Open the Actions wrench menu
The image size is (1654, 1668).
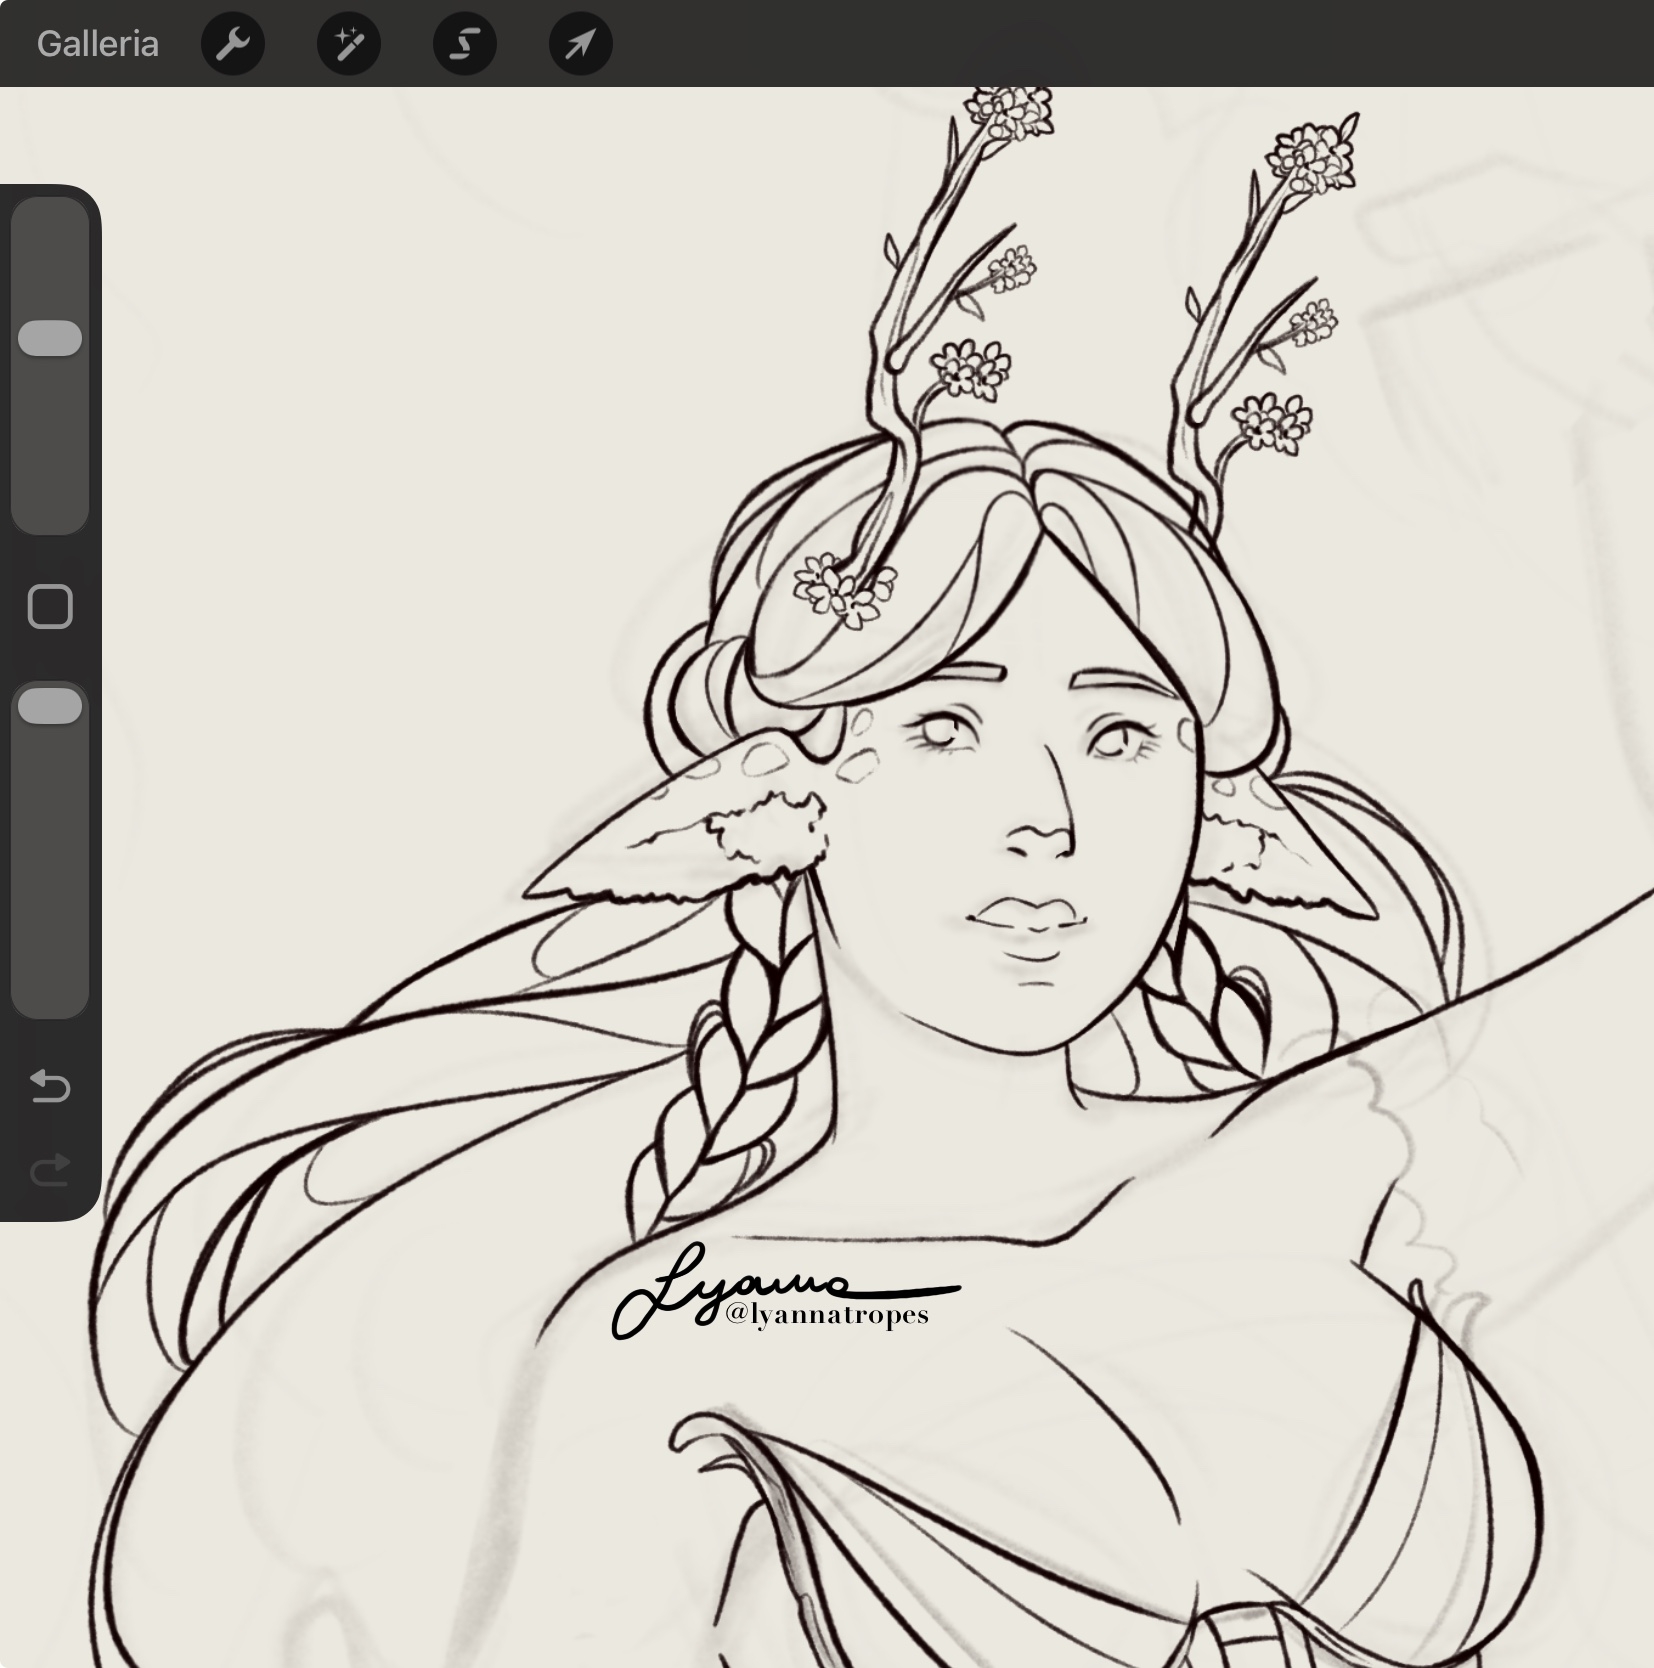pos(233,44)
